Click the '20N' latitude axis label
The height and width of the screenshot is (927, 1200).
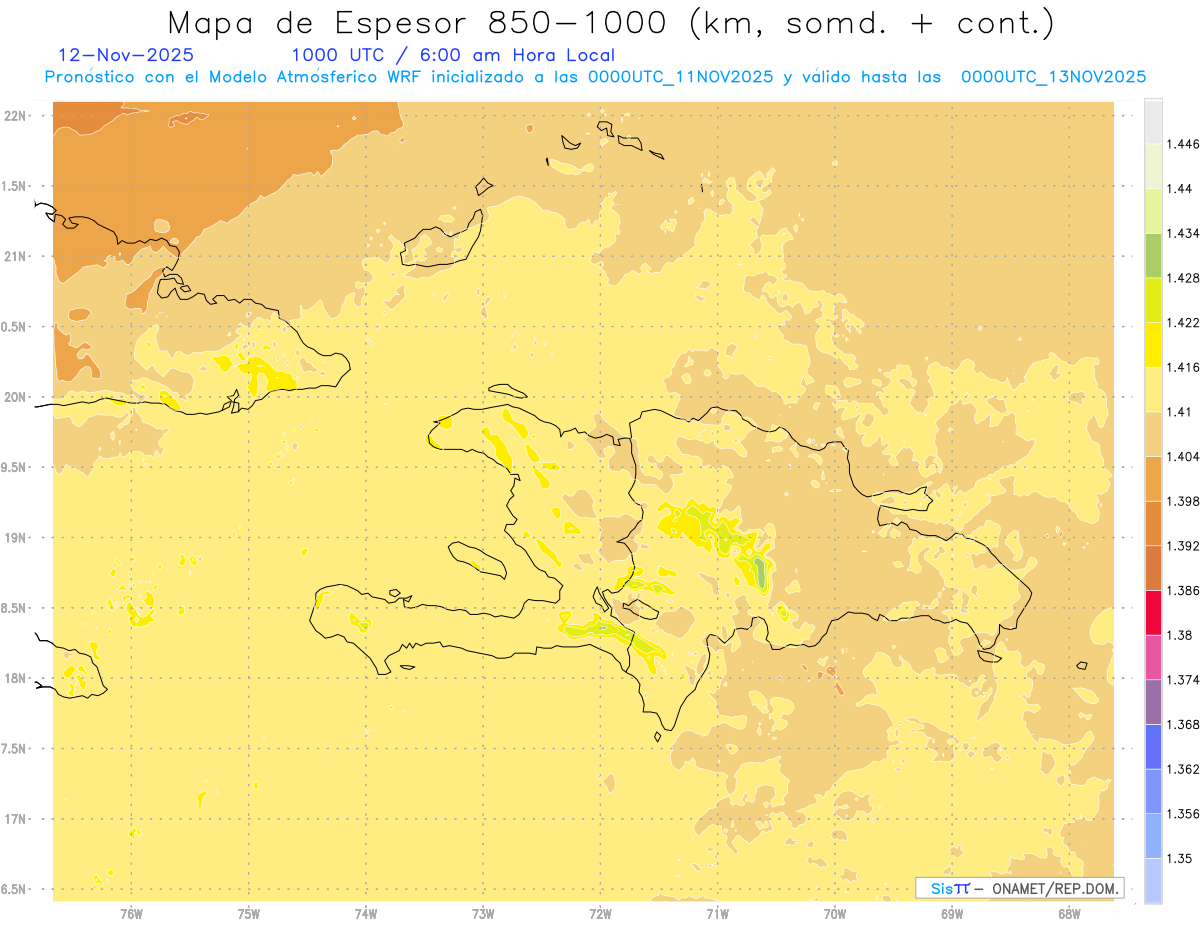[16, 397]
